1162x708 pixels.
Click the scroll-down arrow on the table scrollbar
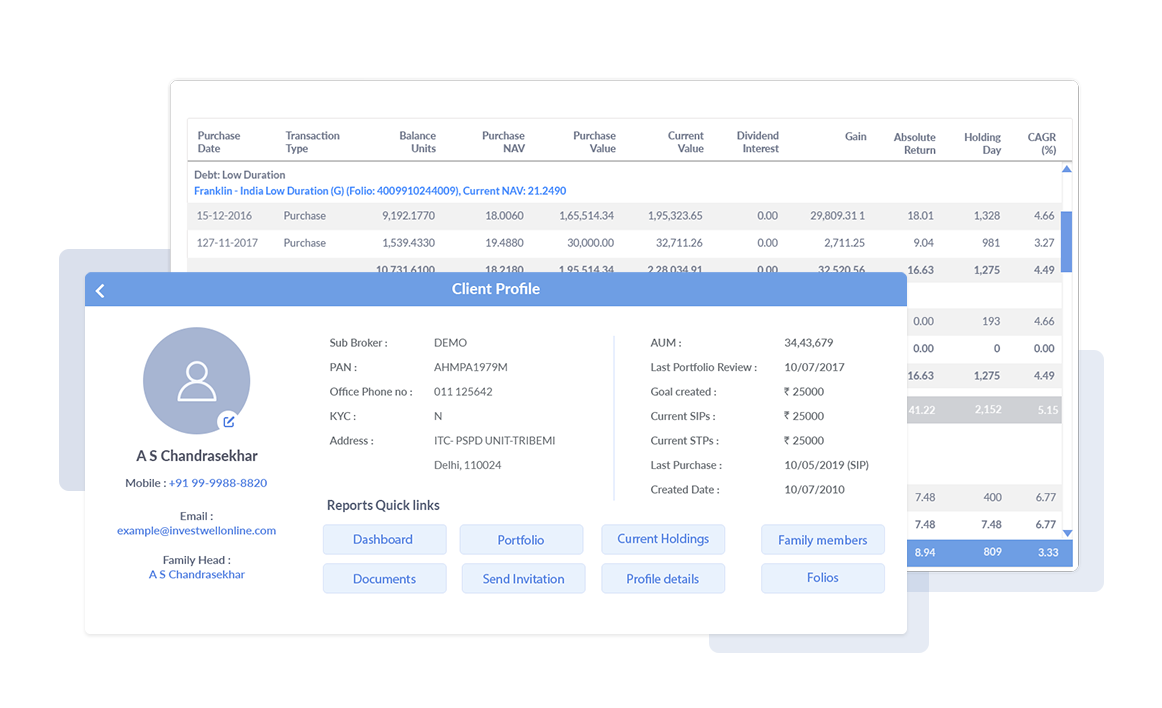[x=1067, y=533]
